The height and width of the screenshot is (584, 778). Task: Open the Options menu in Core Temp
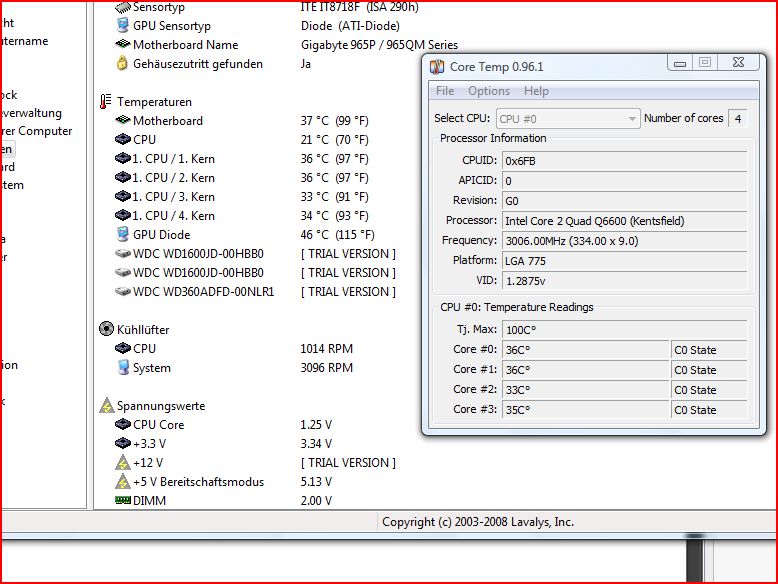coord(489,91)
